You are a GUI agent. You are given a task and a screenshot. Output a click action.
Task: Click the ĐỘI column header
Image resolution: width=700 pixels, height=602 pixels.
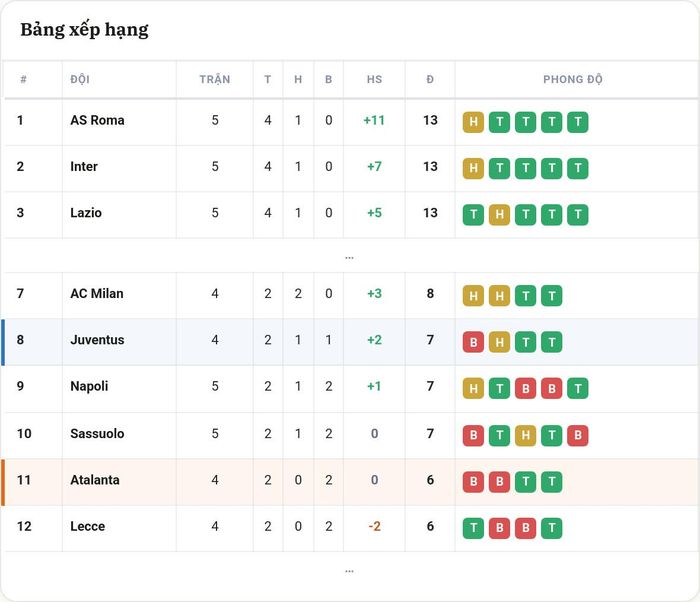point(80,79)
